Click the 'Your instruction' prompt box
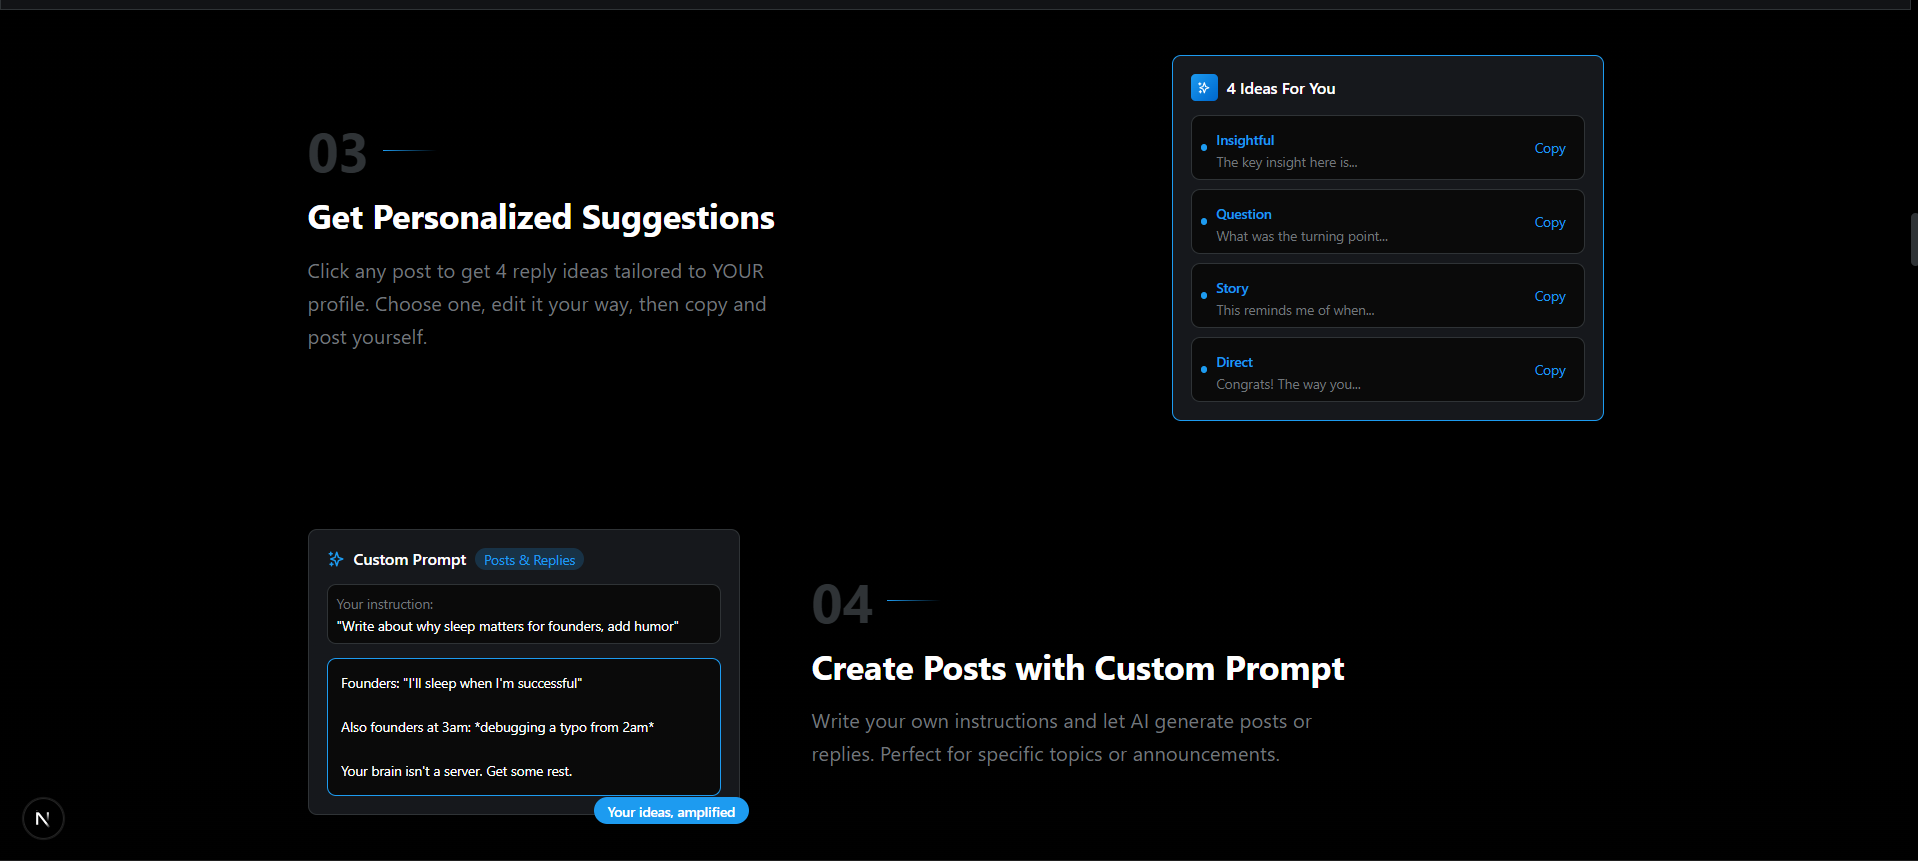The width and height of the screenshot is (1918, 861). tap(524, 614)
